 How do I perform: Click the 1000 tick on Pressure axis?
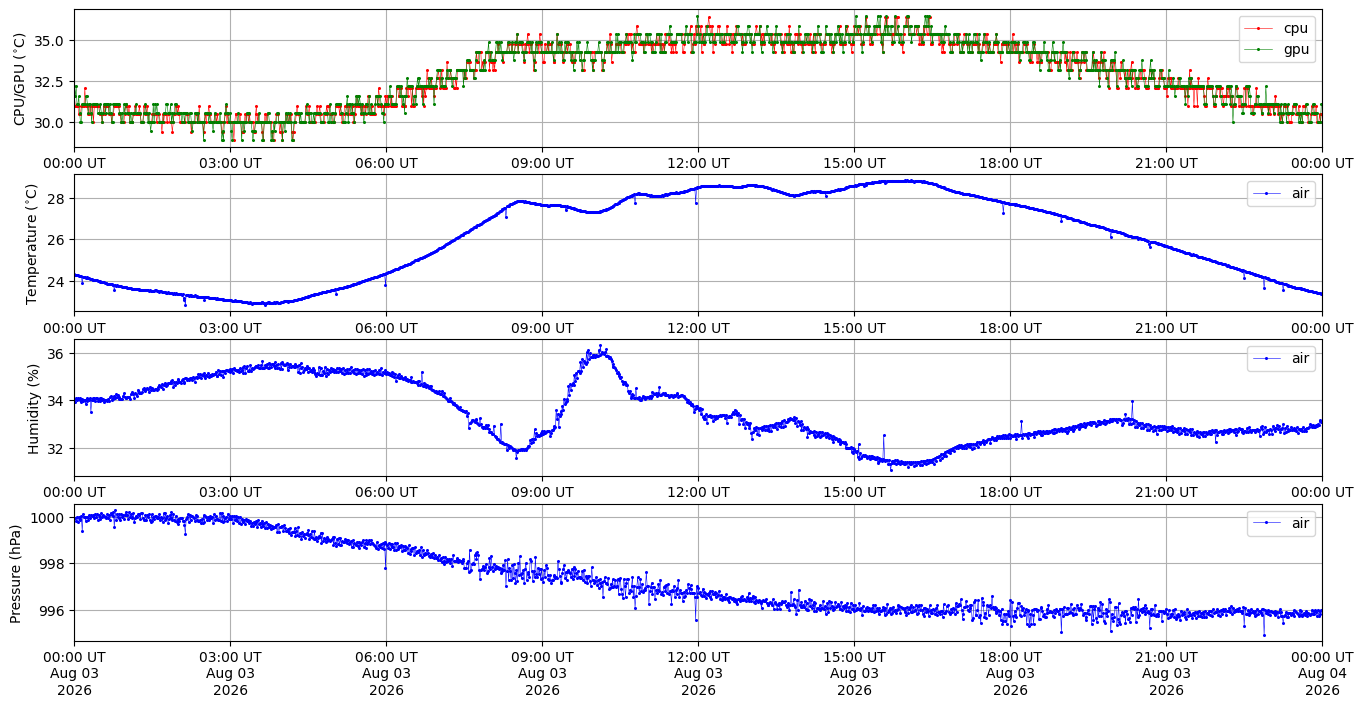click(x=50, y=518)
